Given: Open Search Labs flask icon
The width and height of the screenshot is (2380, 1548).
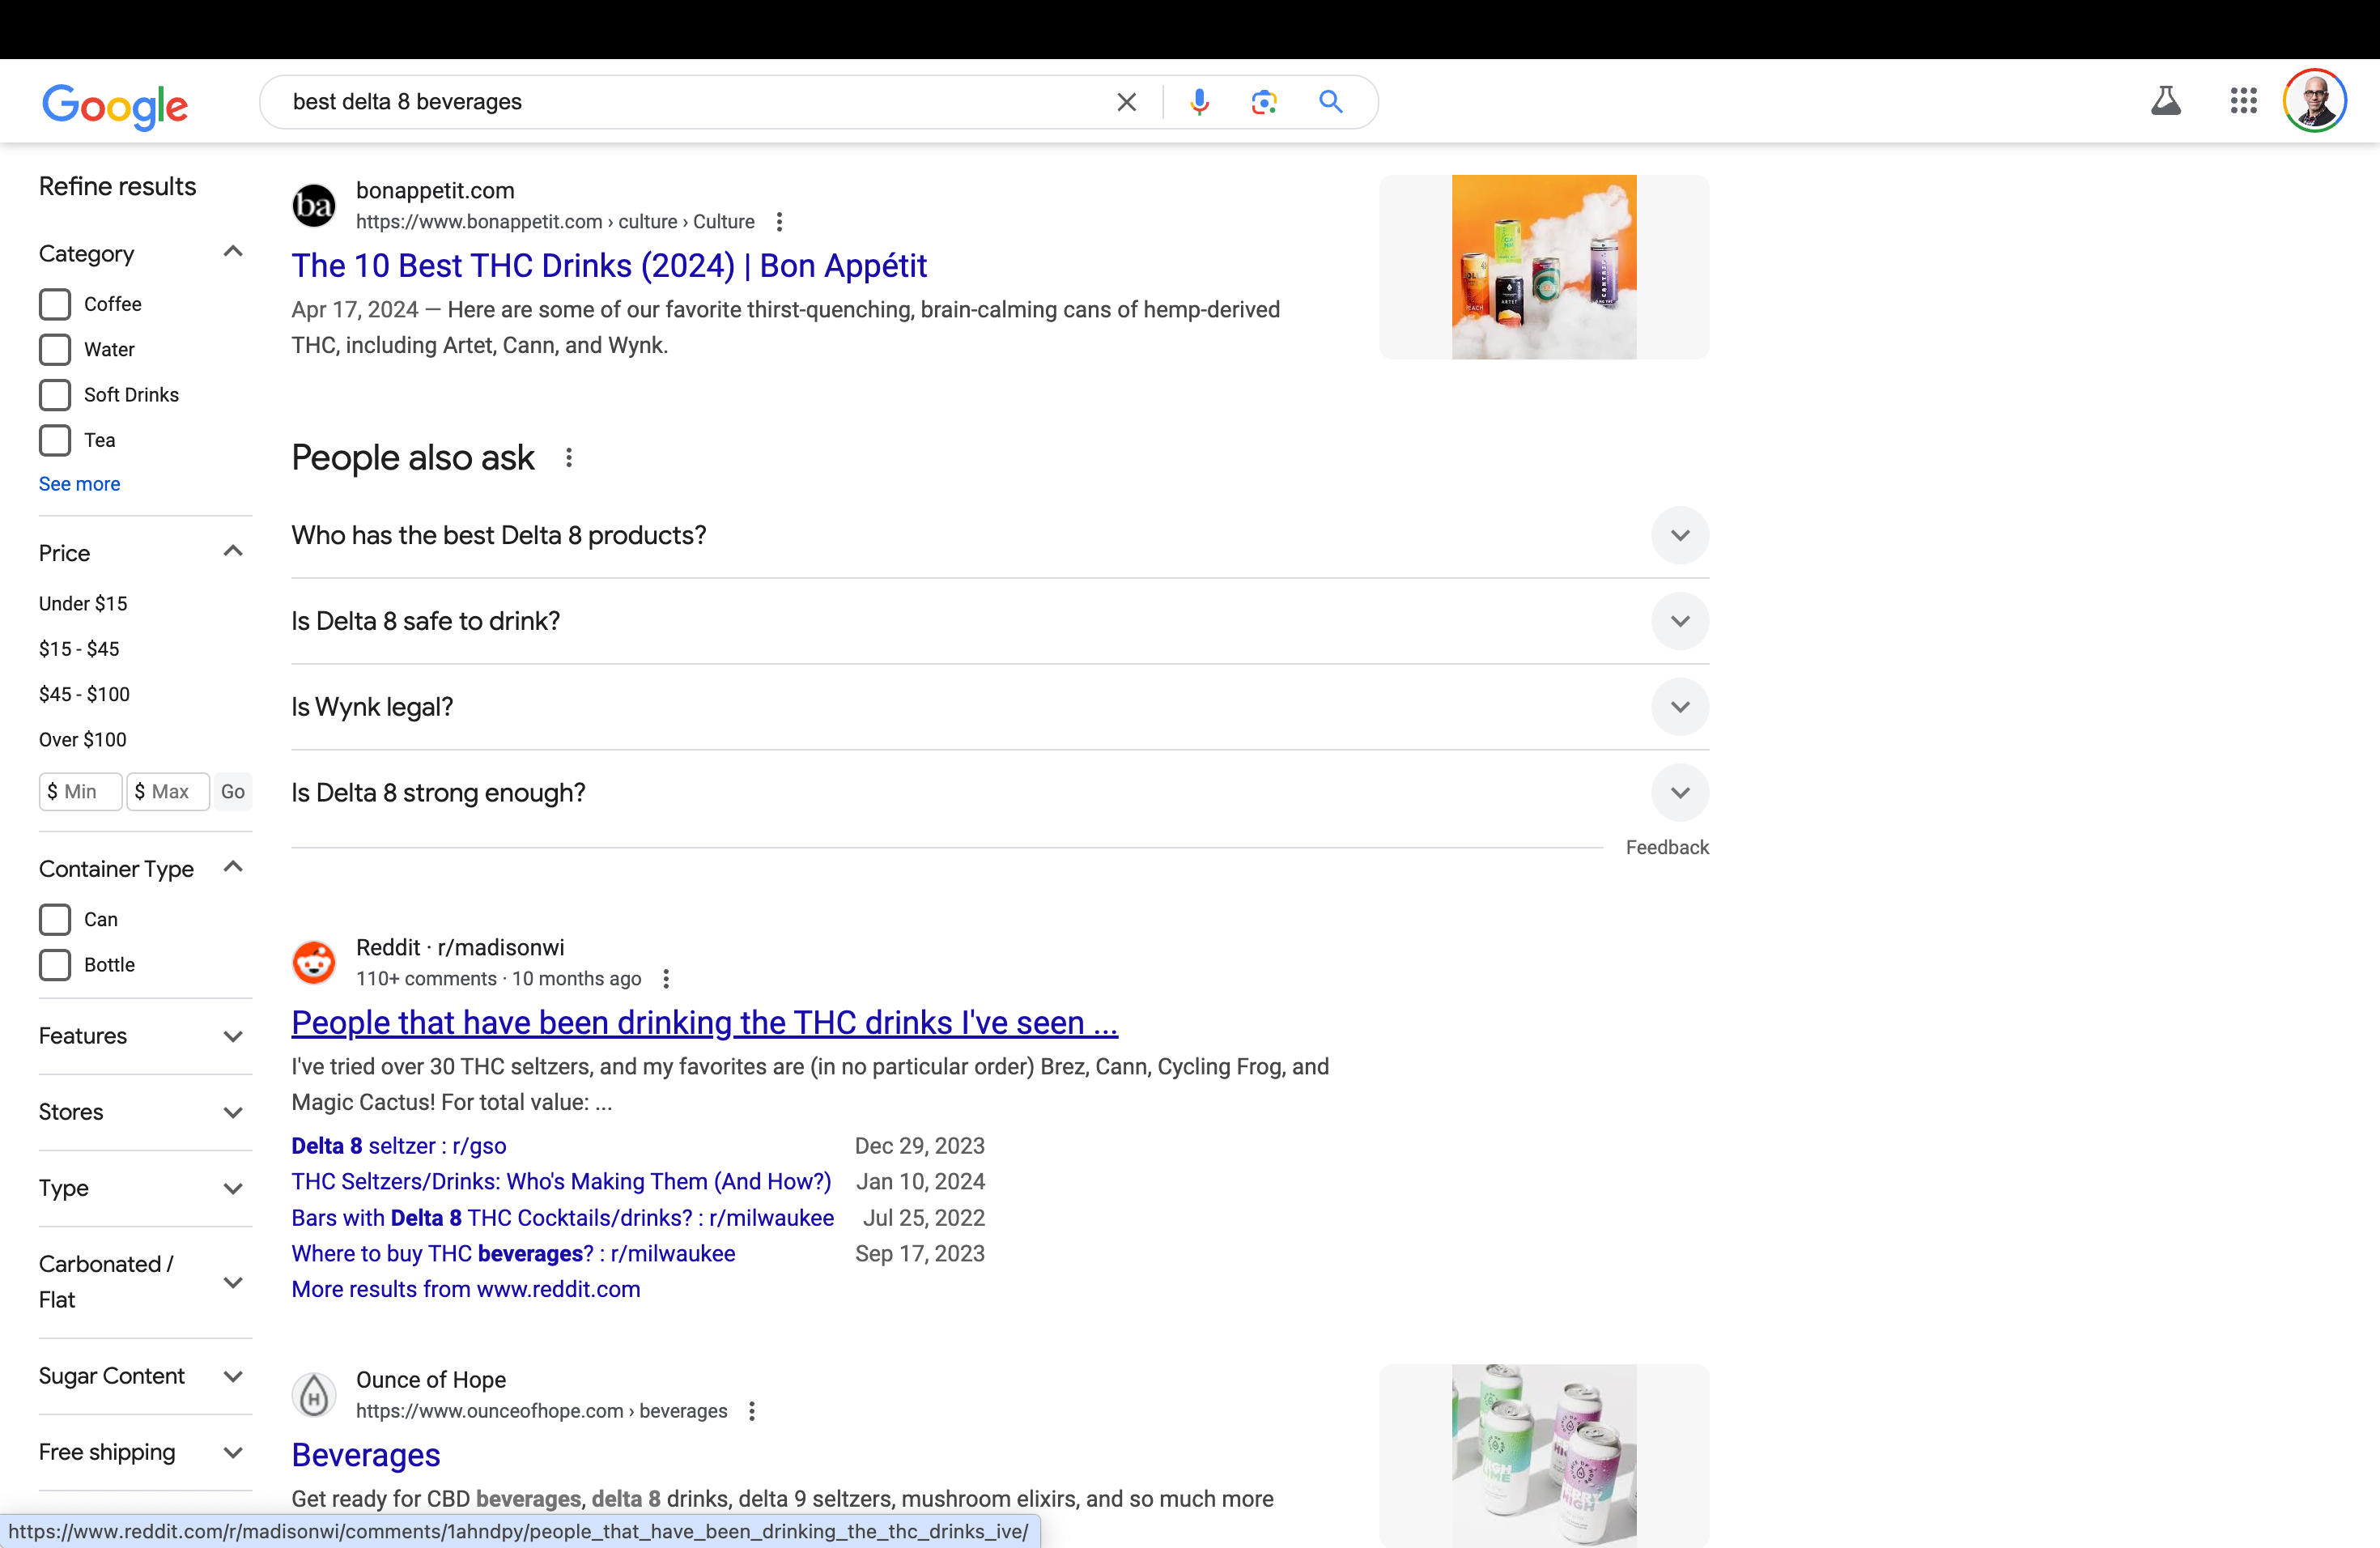Looking at the screenshot, I should pos(2165,101).
